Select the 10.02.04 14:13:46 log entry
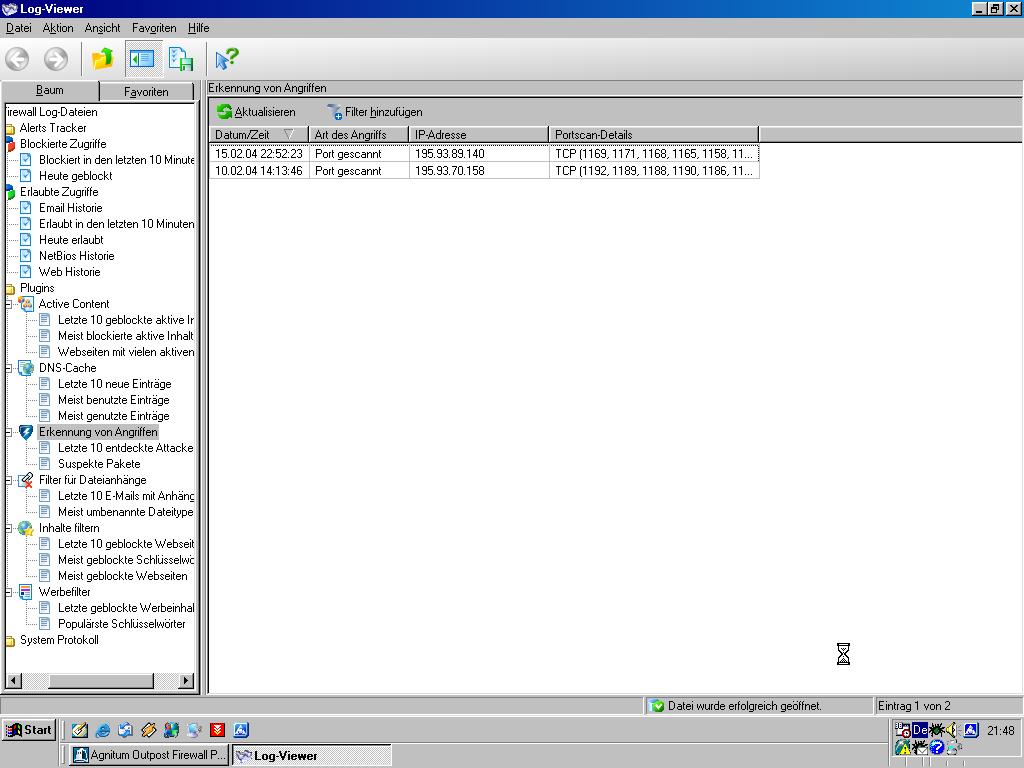The height and width of the screenshot is (768, 1024). point(484,170)
